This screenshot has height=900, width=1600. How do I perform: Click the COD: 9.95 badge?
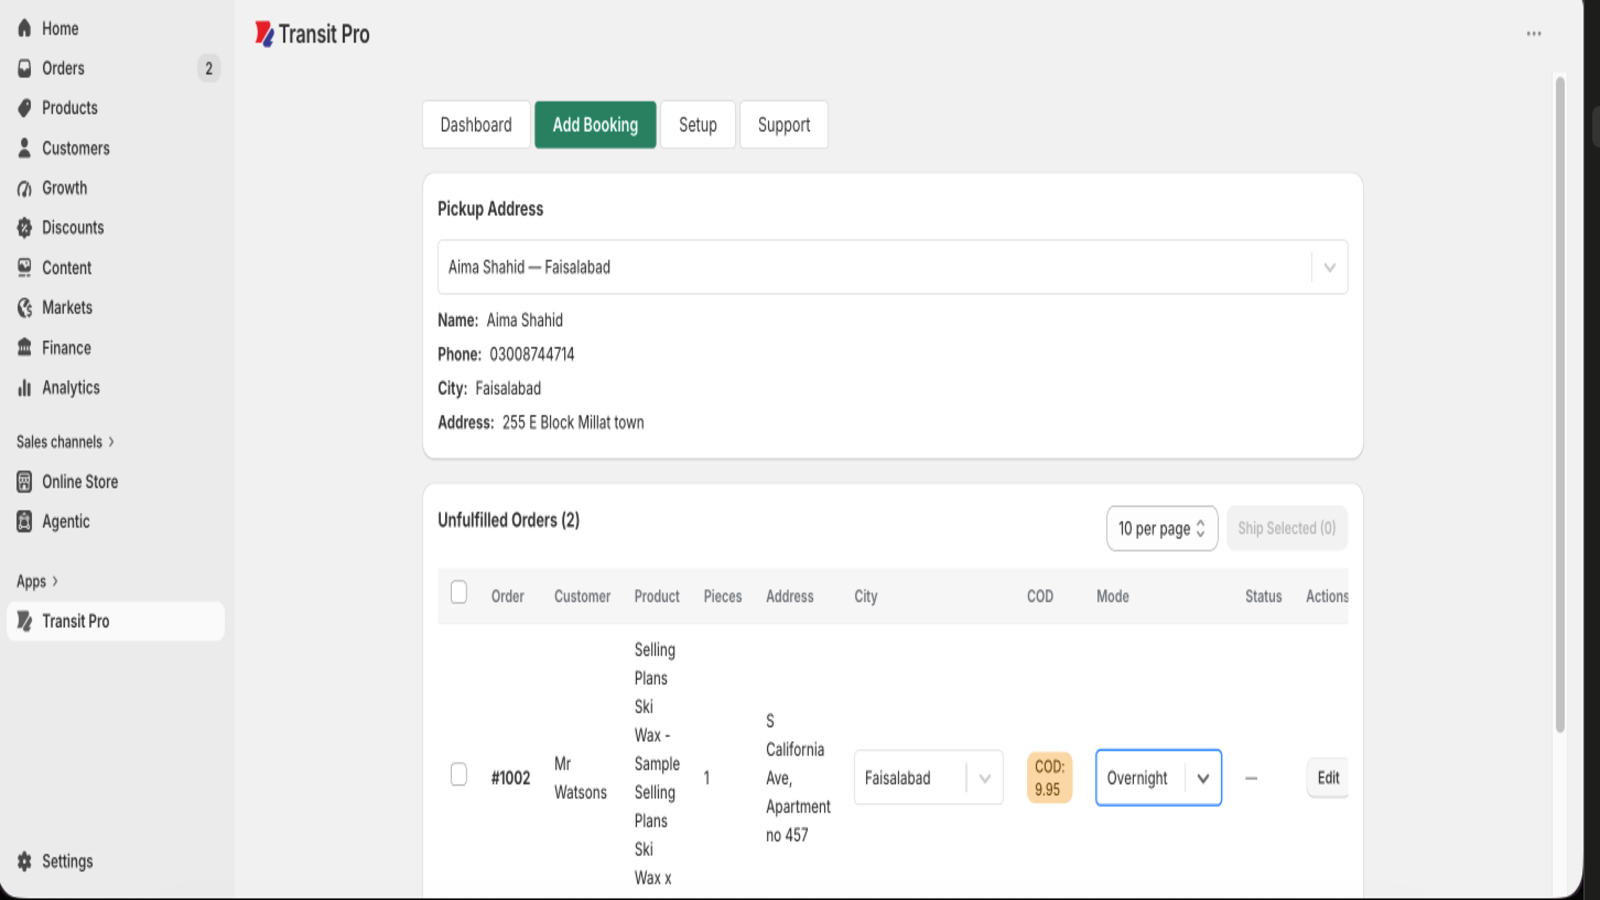tap(1049, 777)
